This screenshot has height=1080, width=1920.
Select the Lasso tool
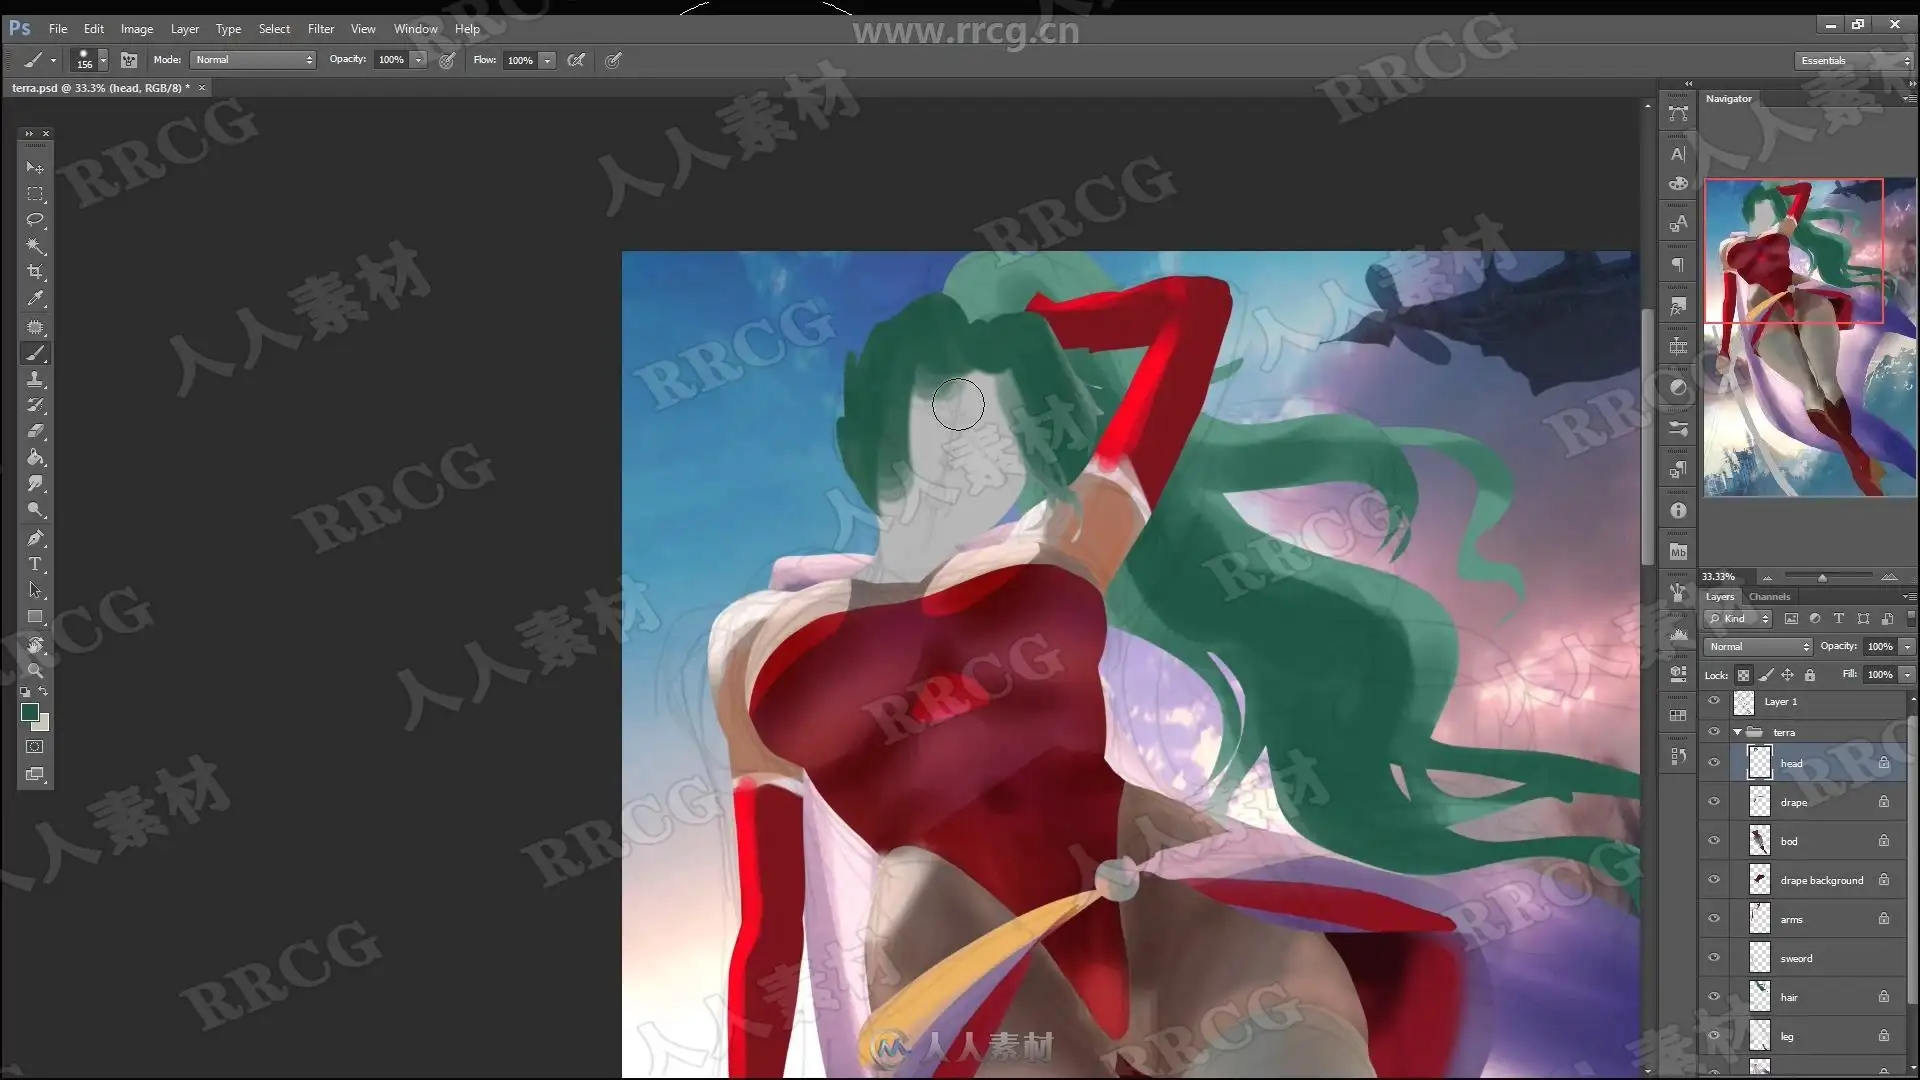[35, 220]
